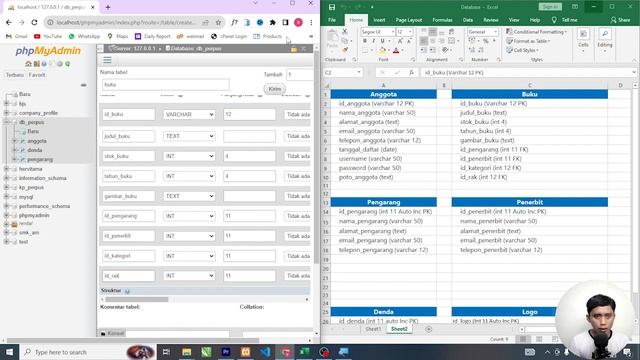Open a new browser tab

click(108, 7)
